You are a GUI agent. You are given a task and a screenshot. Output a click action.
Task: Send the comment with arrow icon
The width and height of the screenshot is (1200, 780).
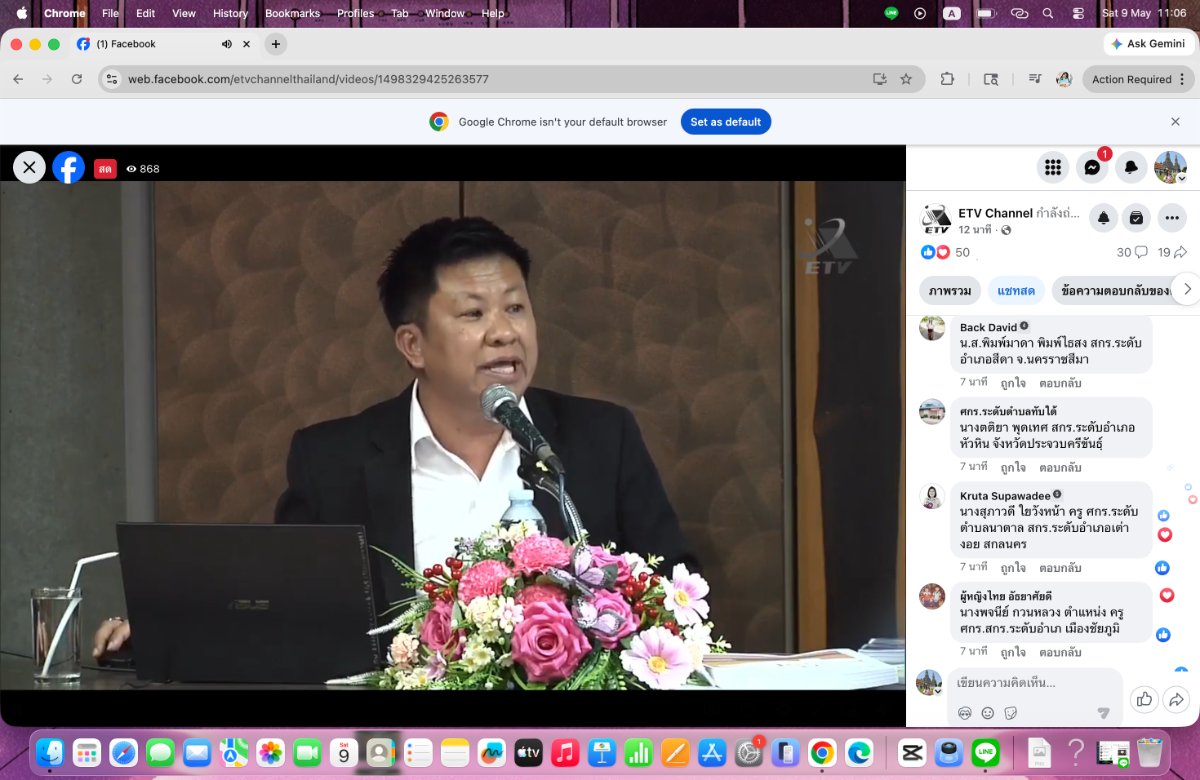click(x=1103, y=713)
